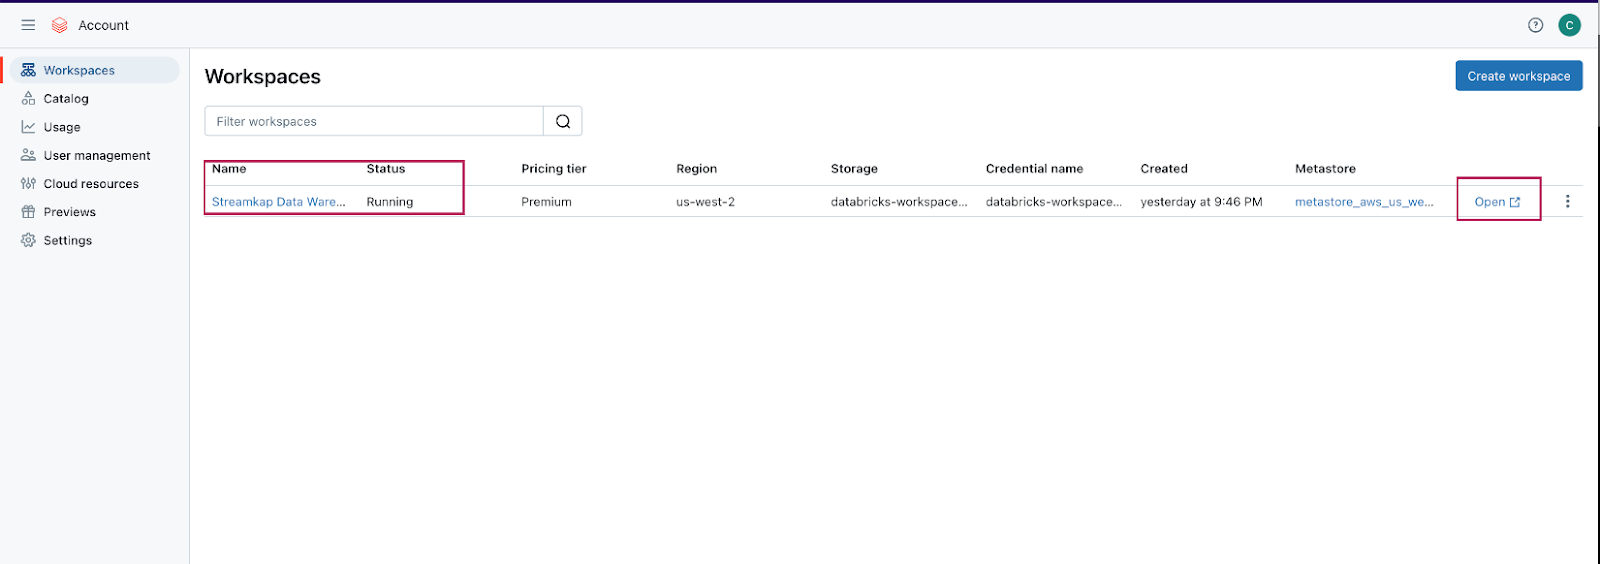Open the user avatar C menu
This screenshot has height=564, width=1600.
pos(1570,25)
